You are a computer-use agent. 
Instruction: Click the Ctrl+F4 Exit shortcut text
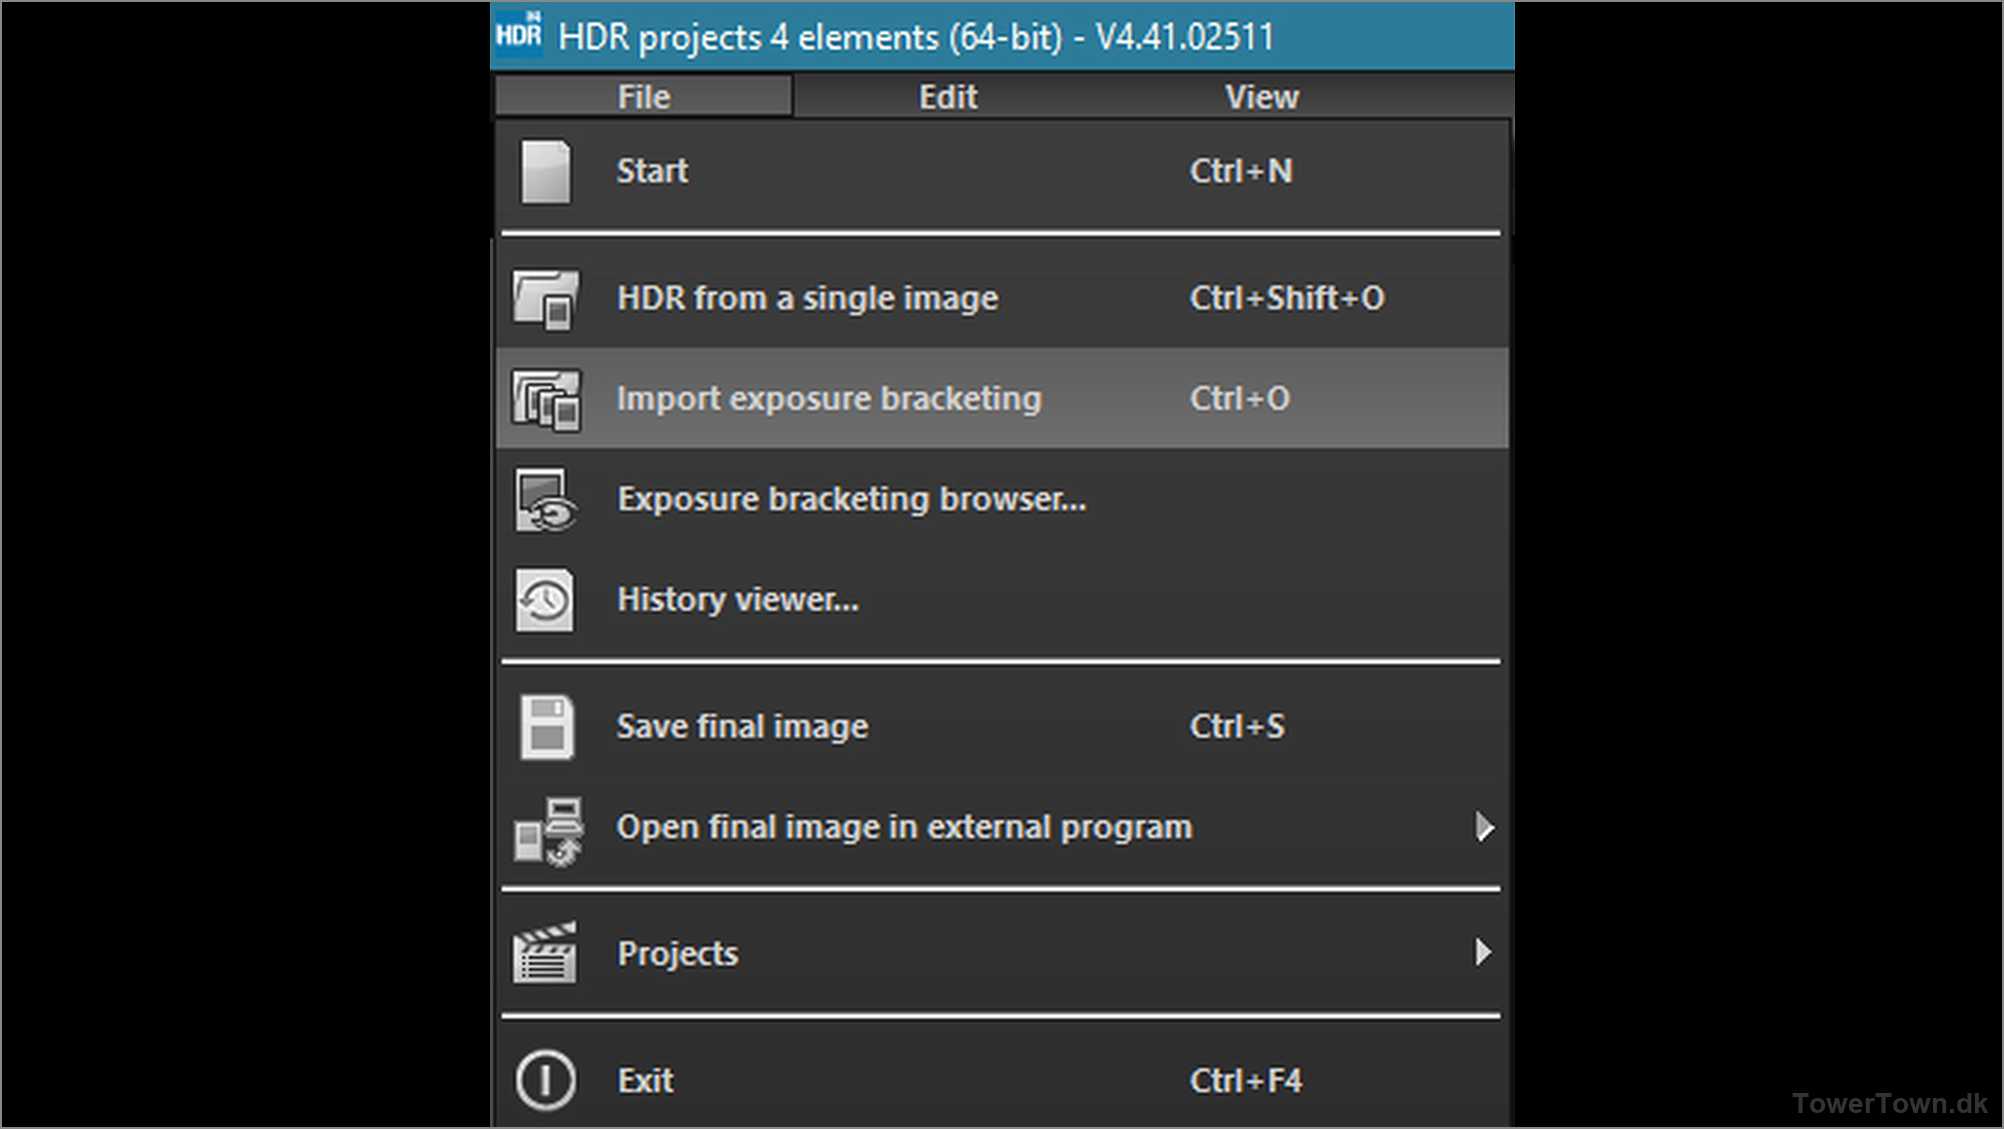(1245, 1081)
